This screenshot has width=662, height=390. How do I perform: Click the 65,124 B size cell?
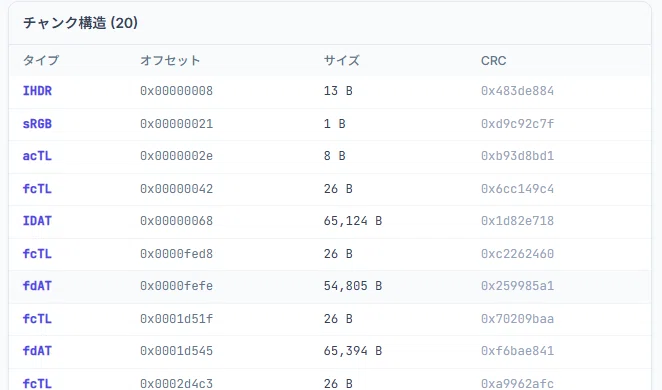pyautogui.click(x=353, y=221)
